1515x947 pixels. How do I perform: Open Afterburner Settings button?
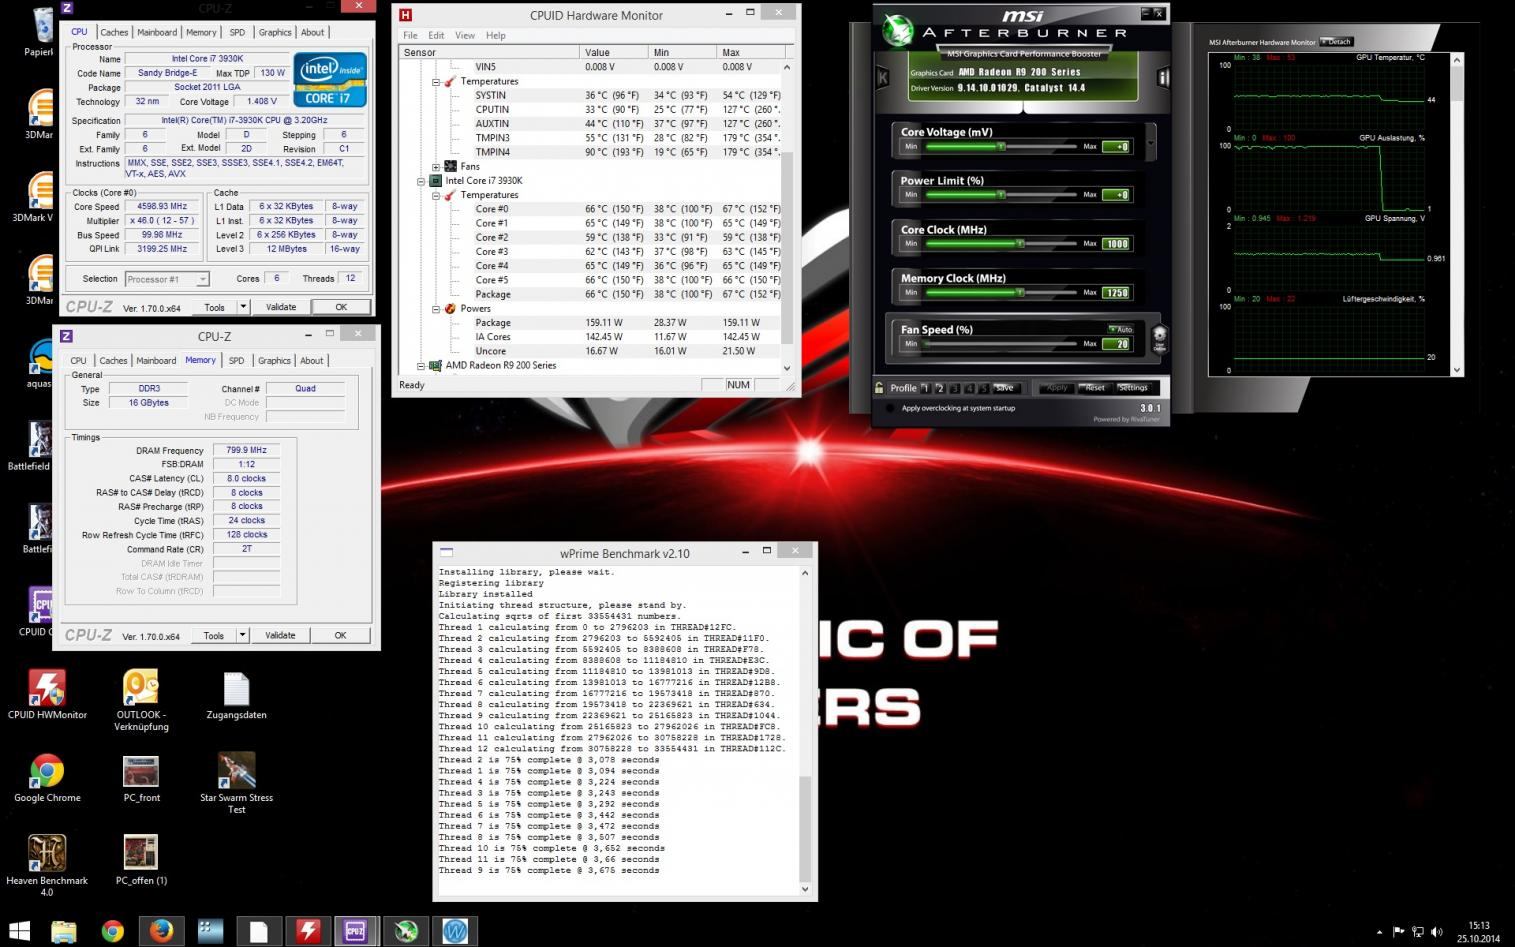click(x=1133, y=388)
